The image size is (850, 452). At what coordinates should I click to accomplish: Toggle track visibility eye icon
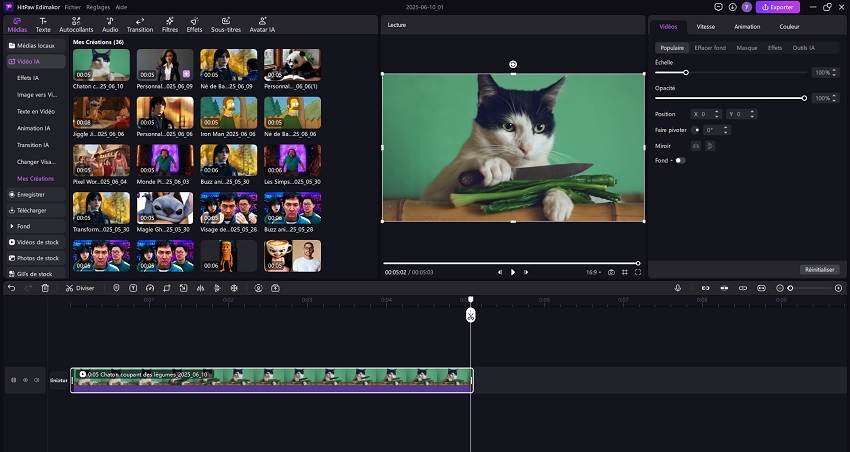[x=25, y=380]
